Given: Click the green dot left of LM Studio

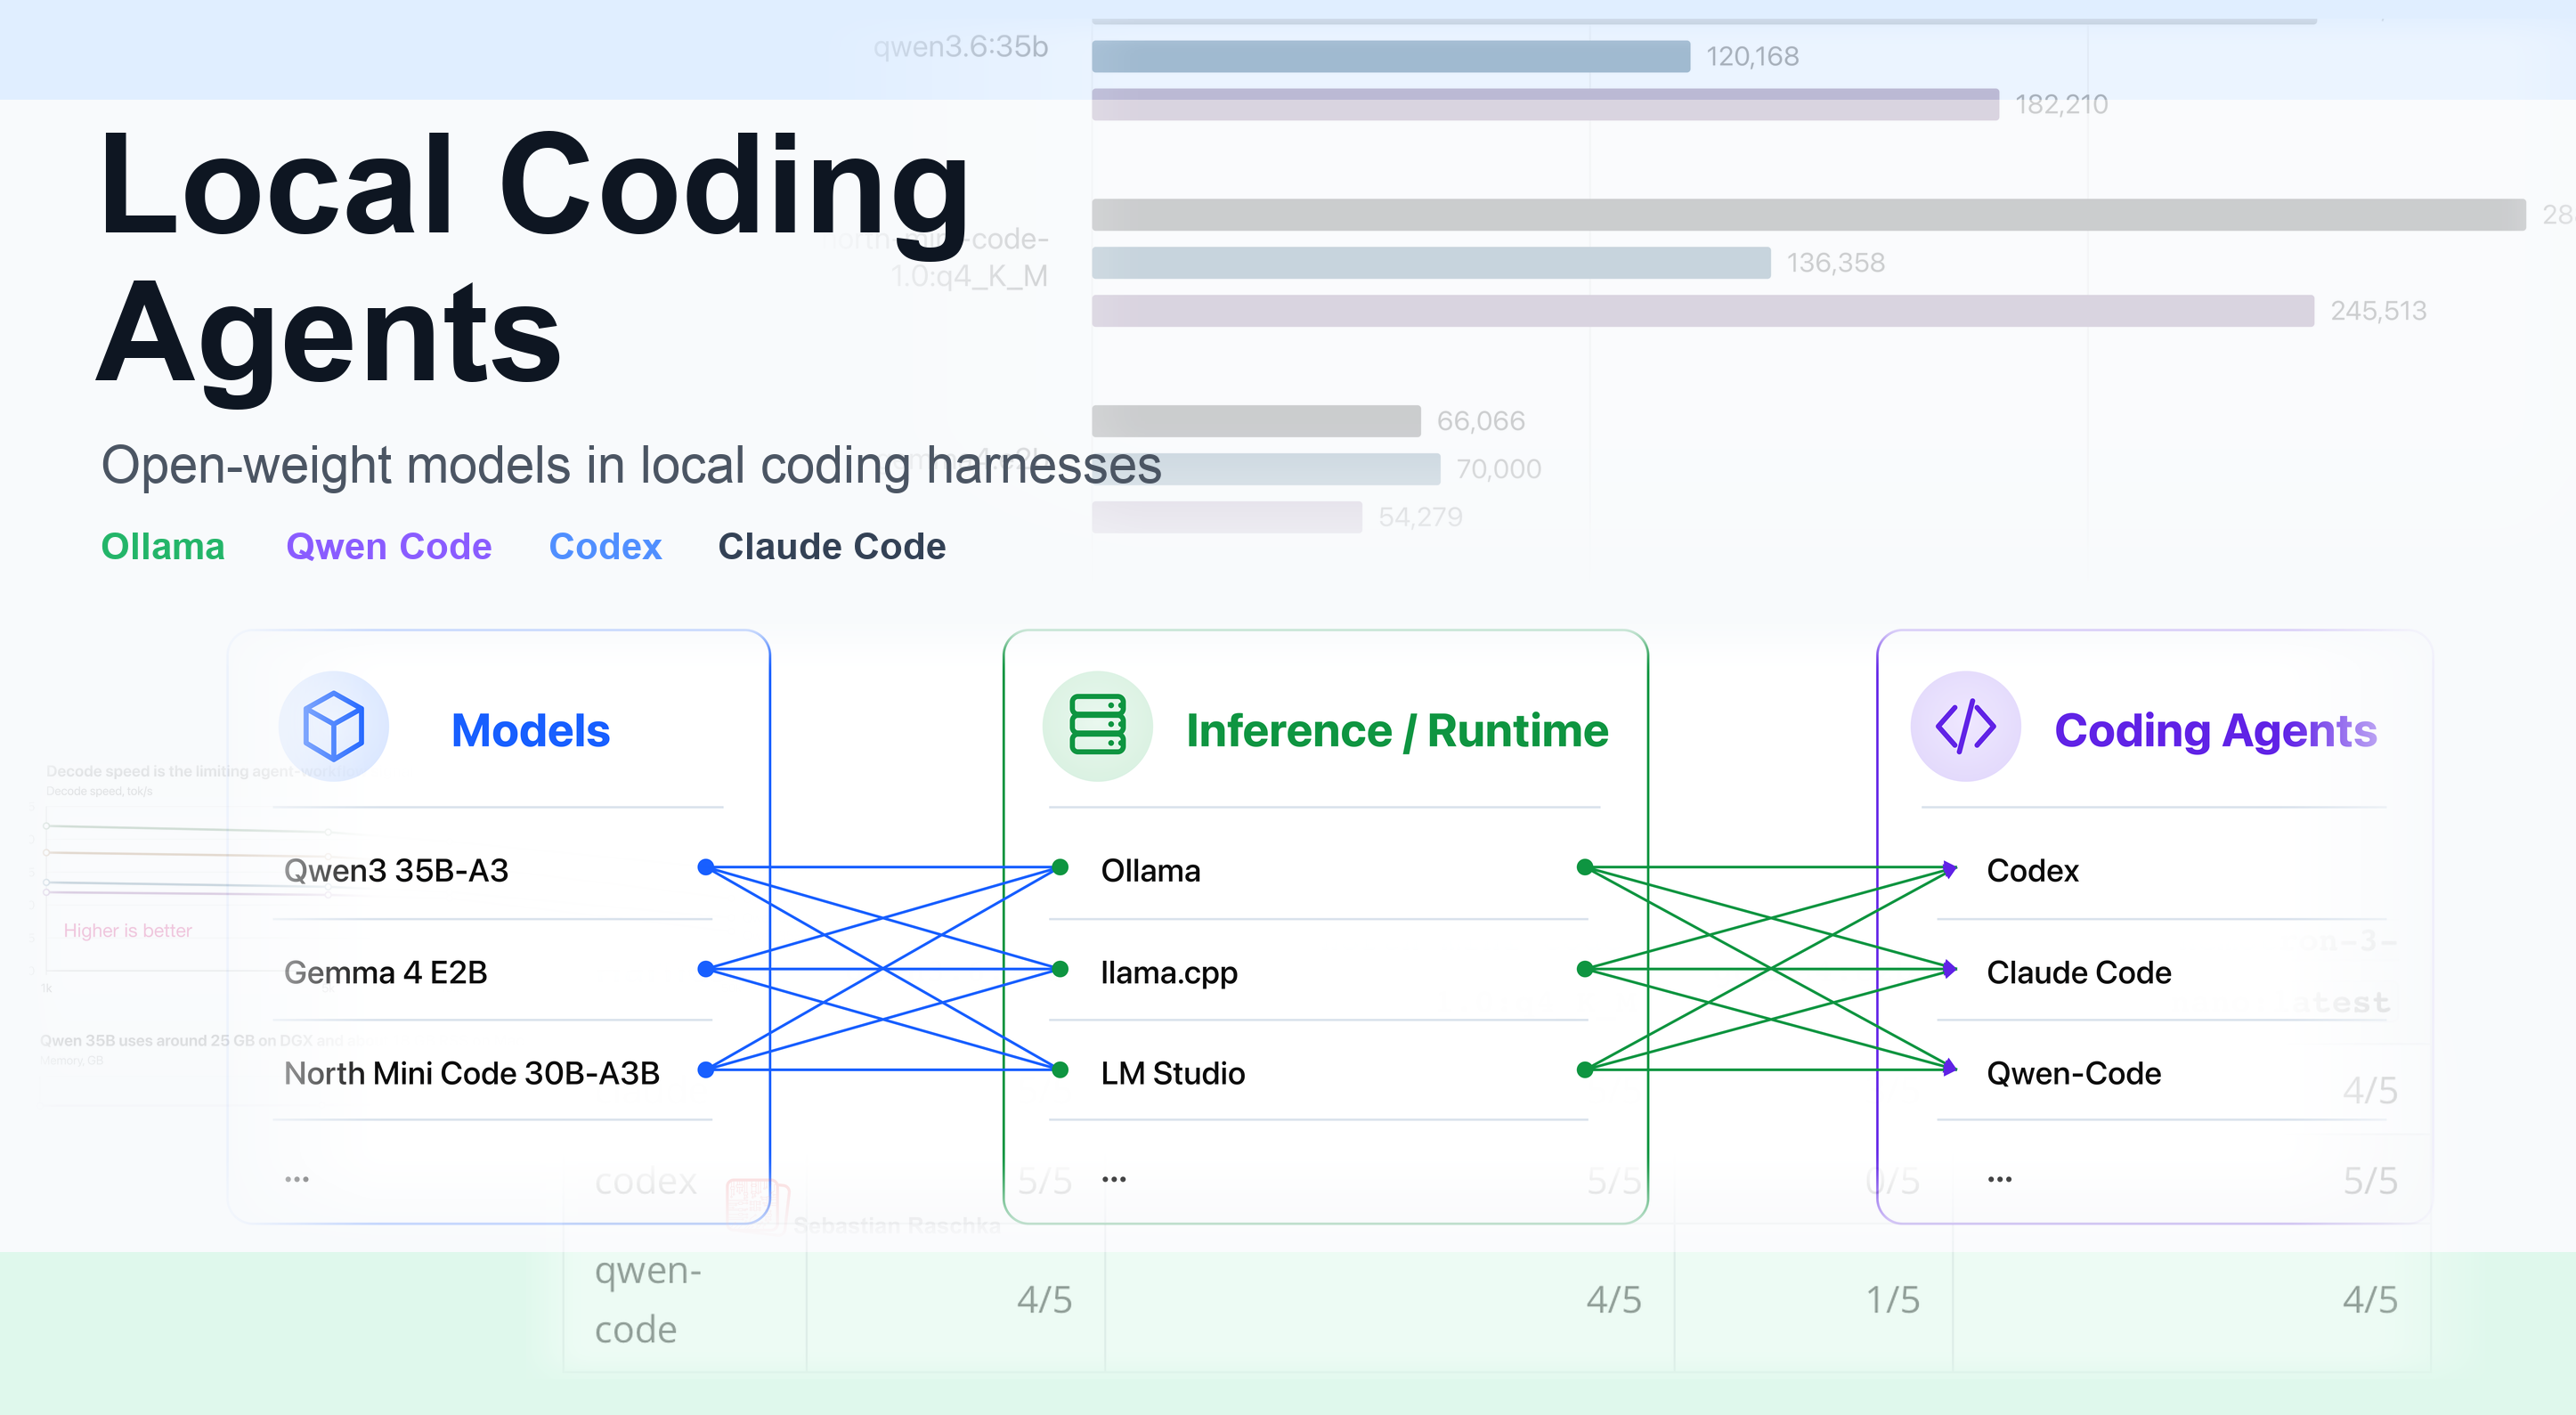Looking at the screenshot, I should point(1060,1070).
